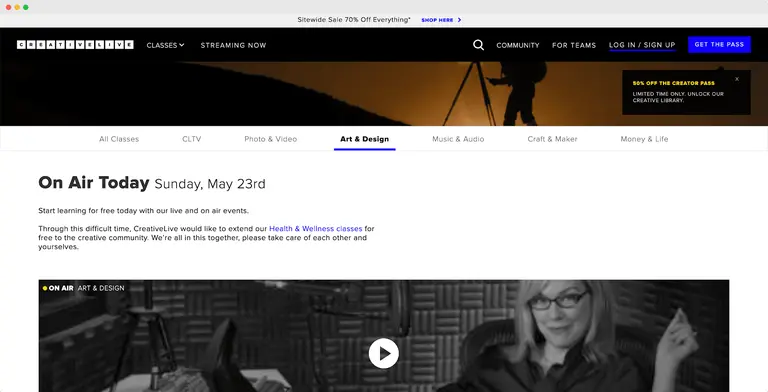Expand the Classes dropdown menu
Image resolution: width=768 pixels, height=392 pixels.
pos(166,45)
